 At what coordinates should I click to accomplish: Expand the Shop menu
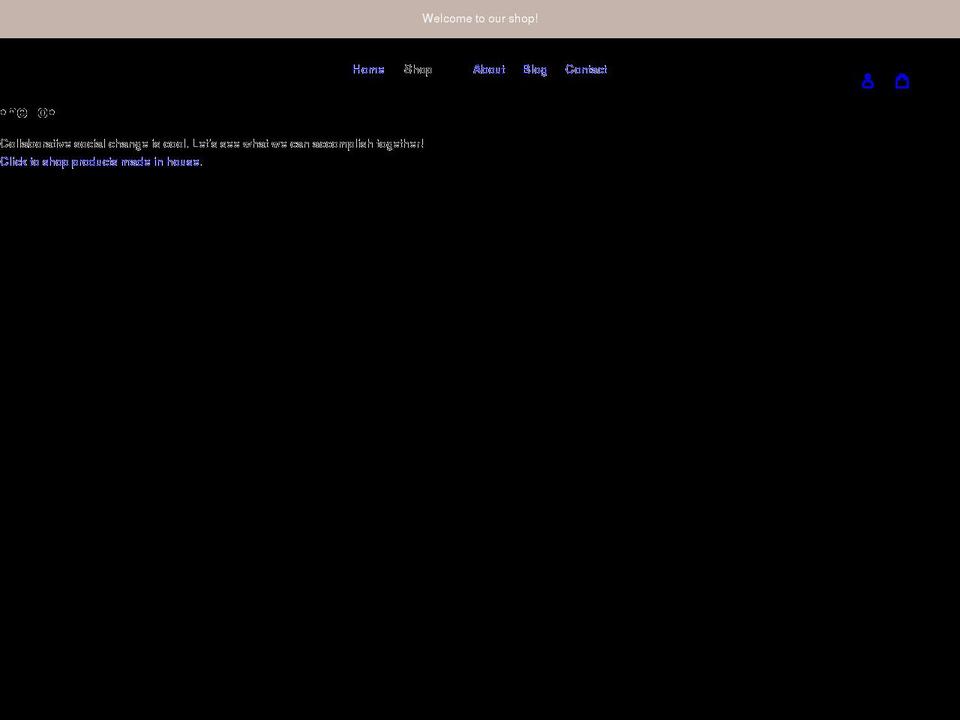(x=418, y=70)
